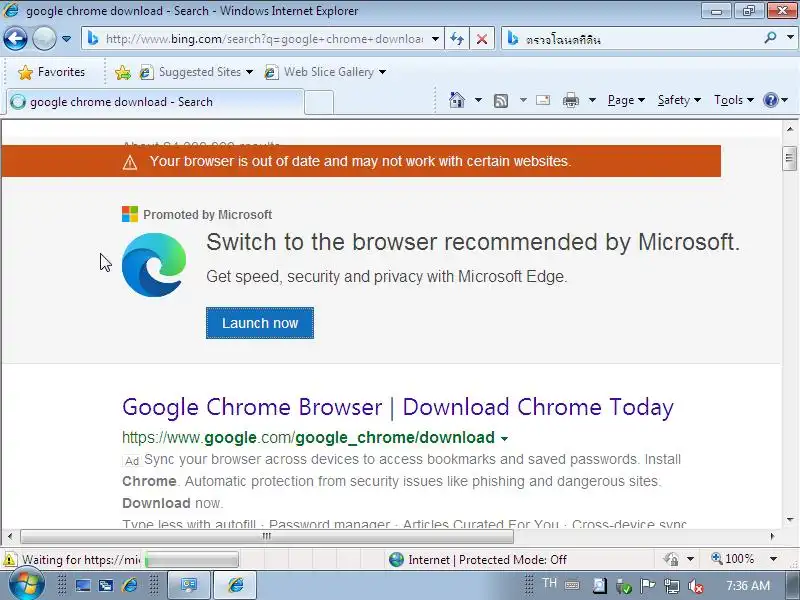The width and height of the screenshot is (800, 600).
Task: Click the on-screen keyboard tray icon
Action: click(572, 585)
